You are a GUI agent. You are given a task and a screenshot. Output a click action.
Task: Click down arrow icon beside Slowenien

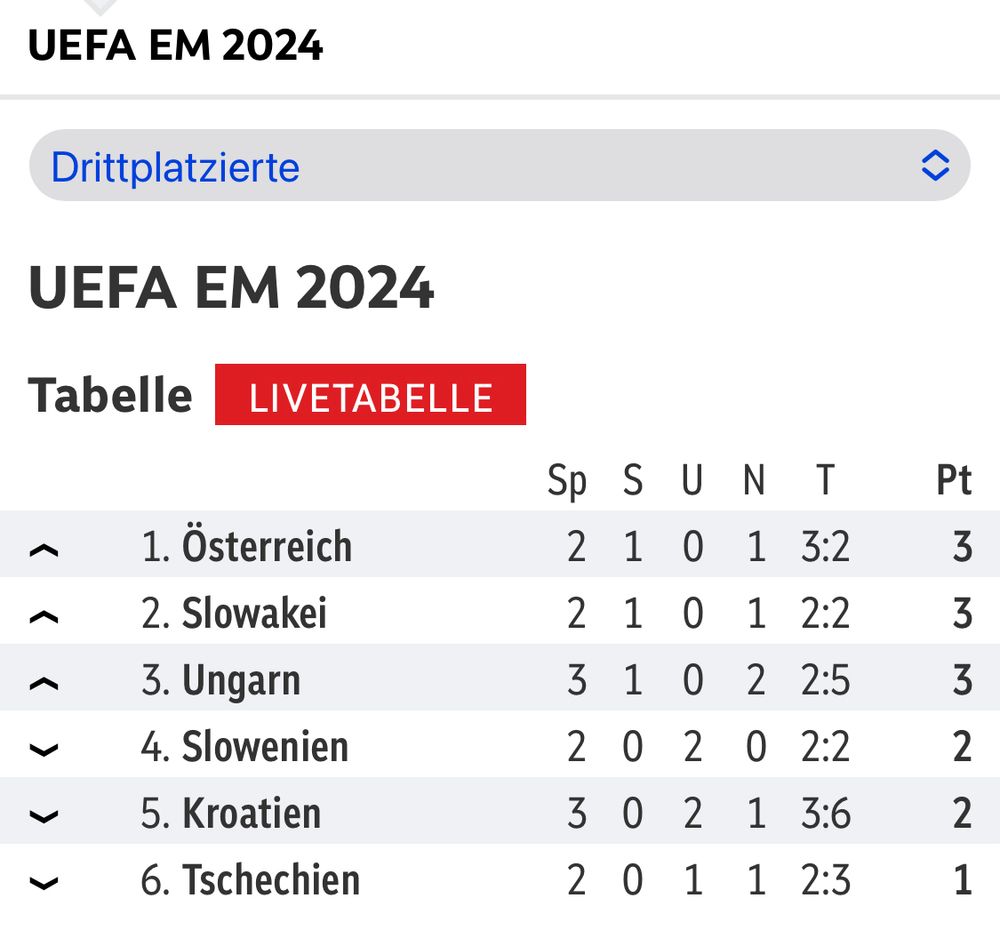coord(45,749)
